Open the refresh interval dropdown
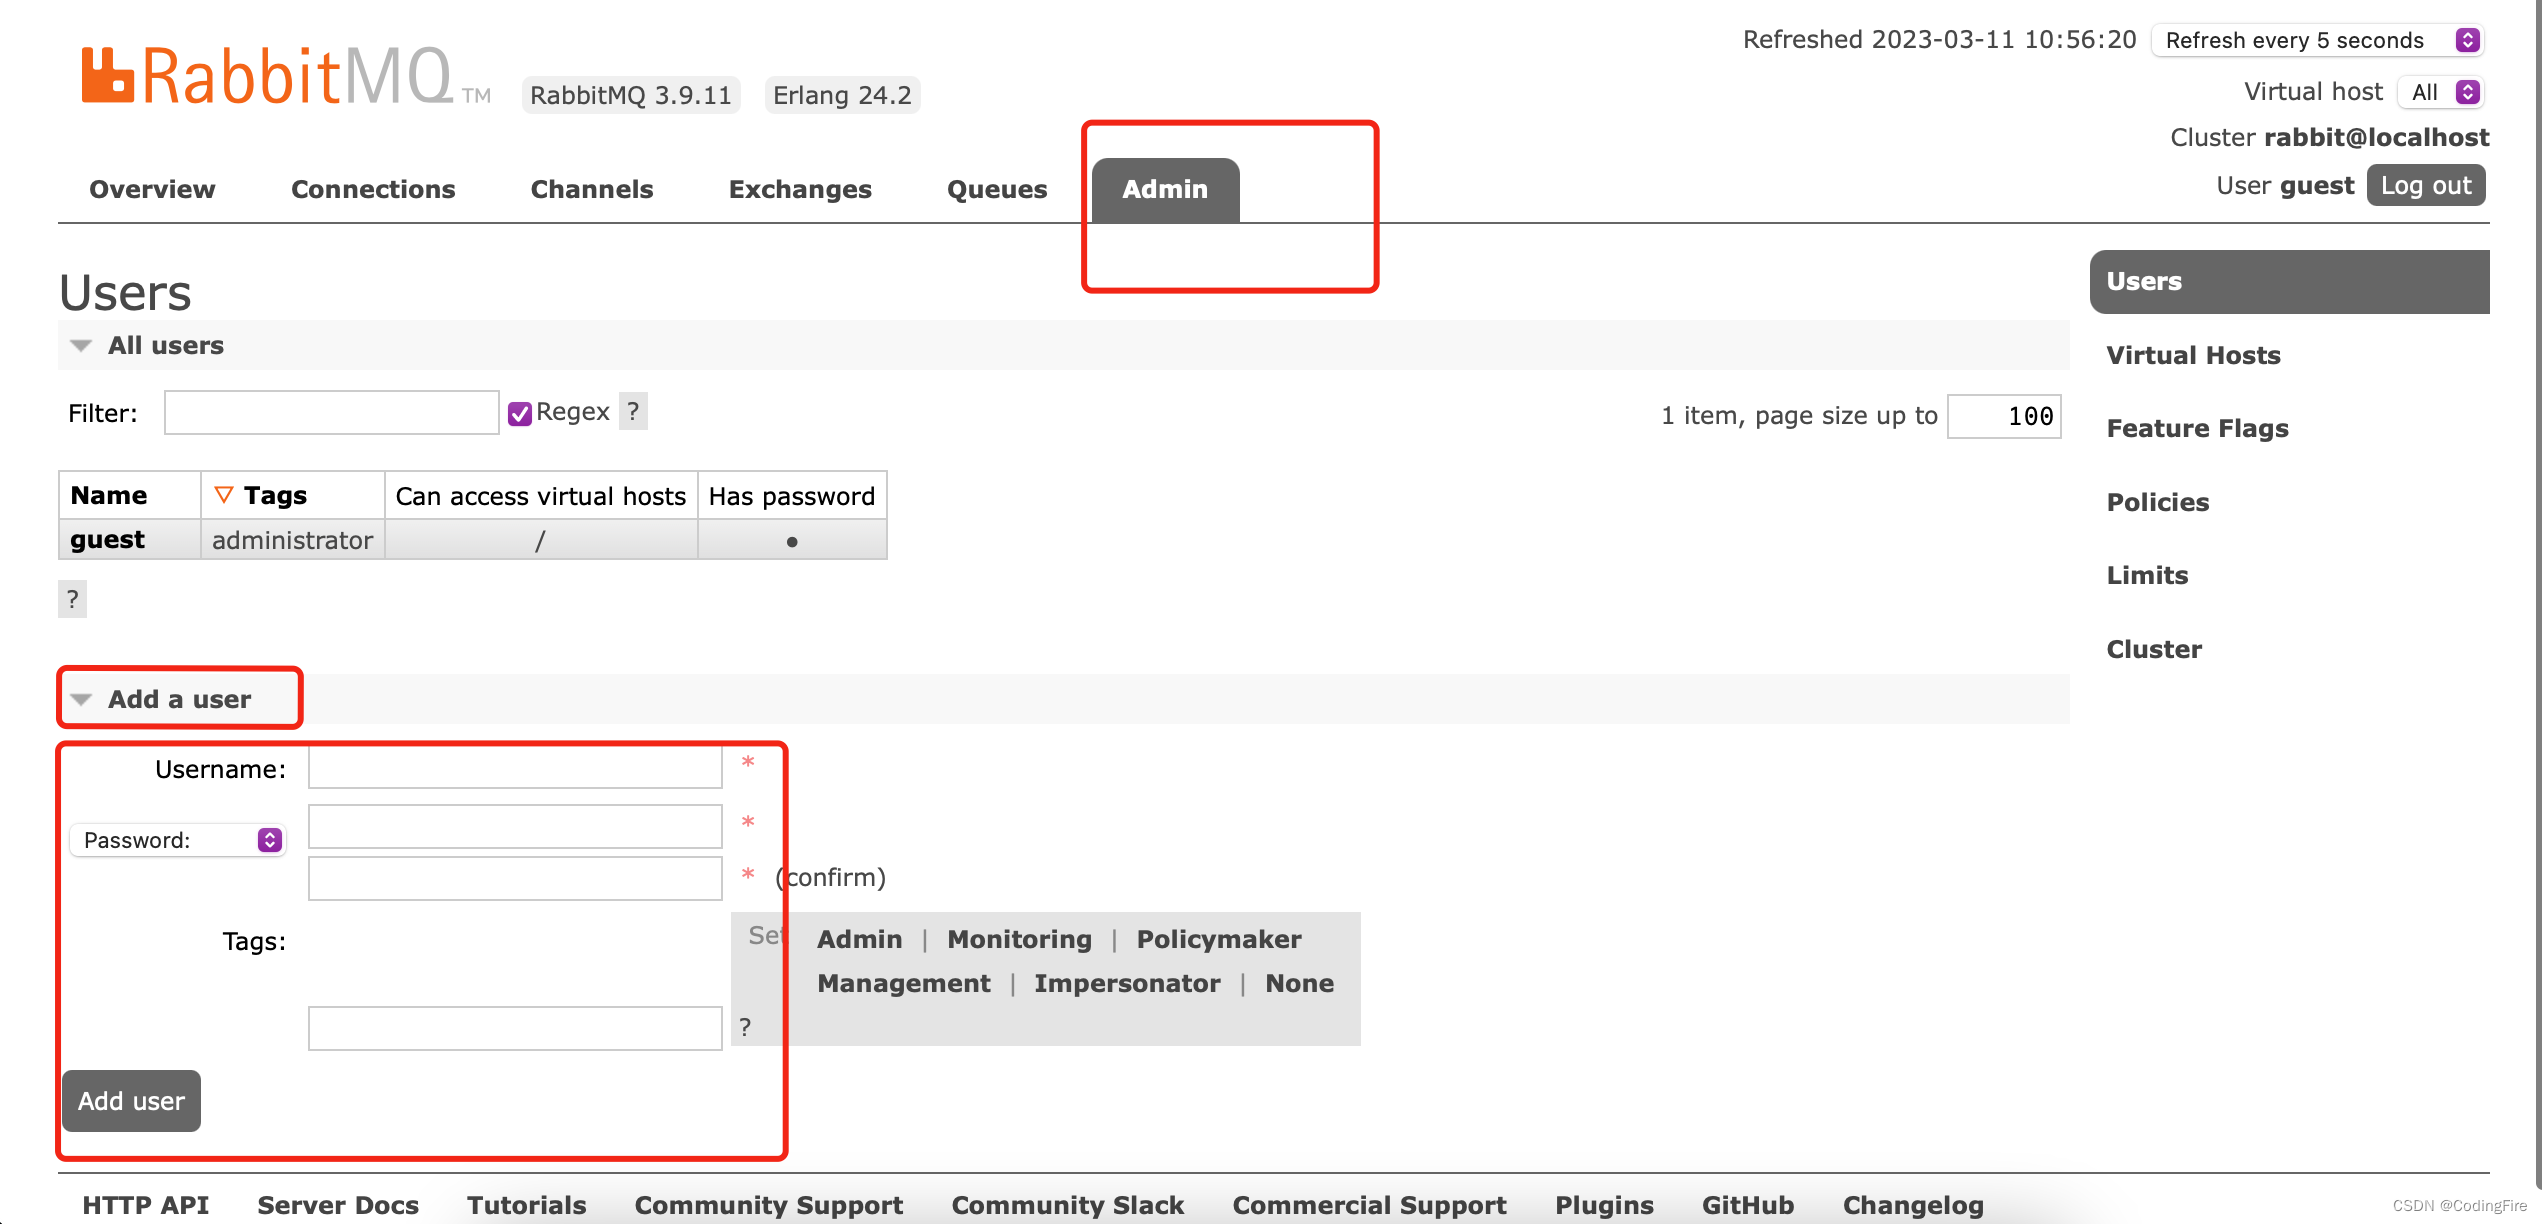The height and width of the screenshot is (1224, 2542). 2317,40
